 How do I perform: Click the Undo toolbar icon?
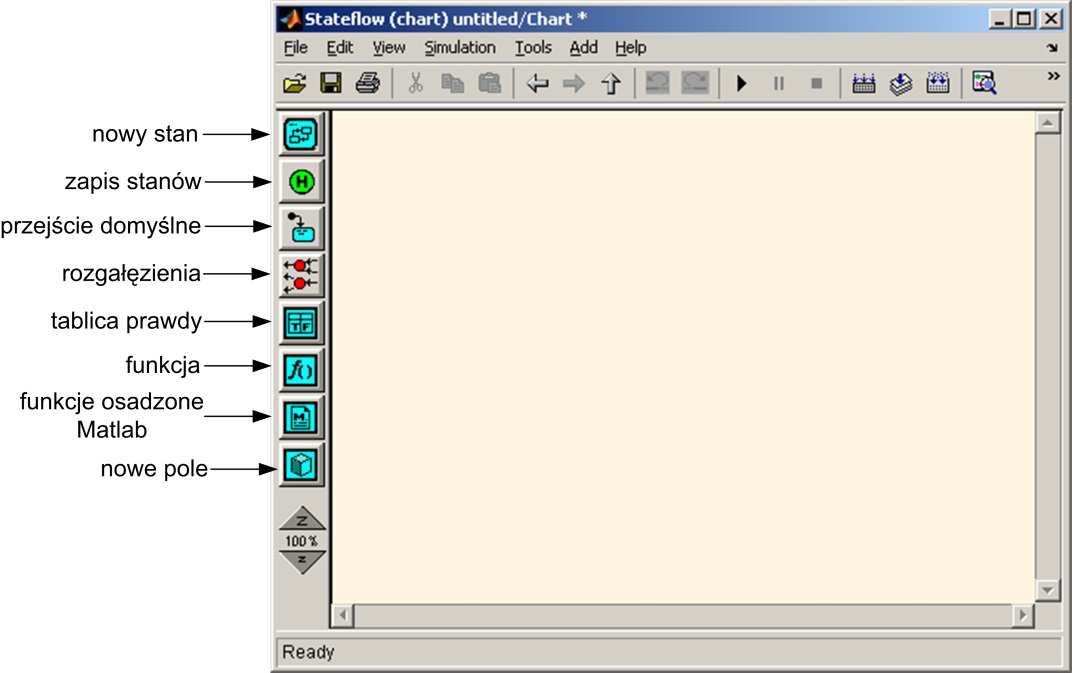[658, 83]
